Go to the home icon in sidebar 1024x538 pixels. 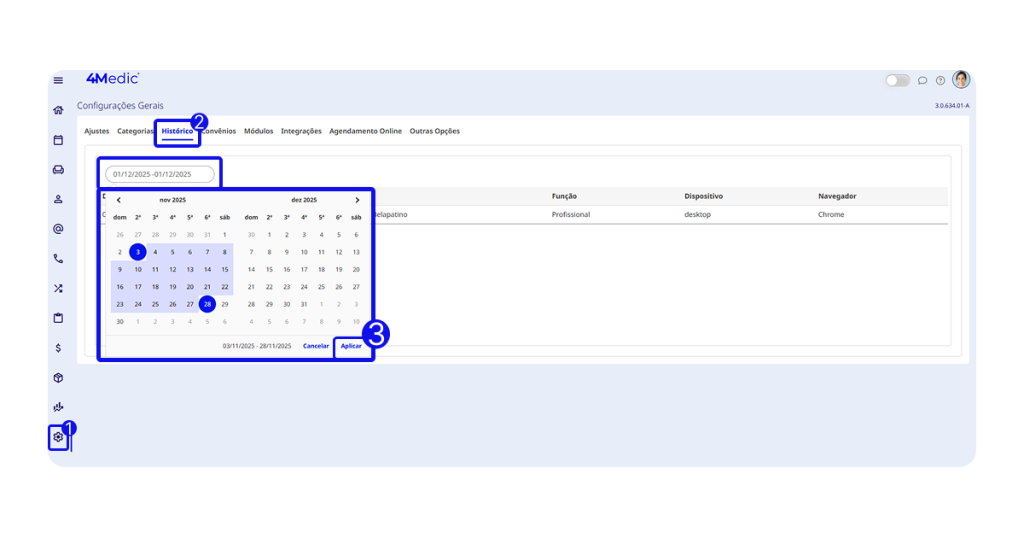pos(58,110)
